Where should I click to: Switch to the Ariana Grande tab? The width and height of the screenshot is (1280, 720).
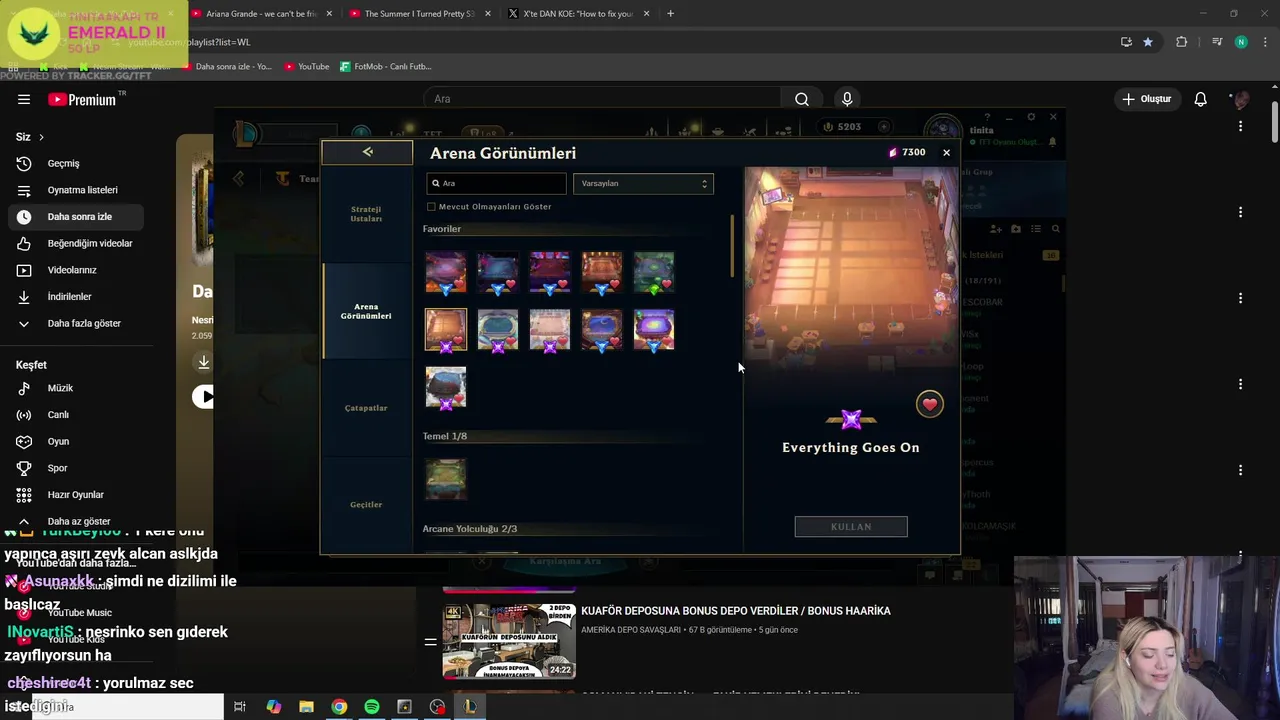pyautogui.click(x=262, y=14)
